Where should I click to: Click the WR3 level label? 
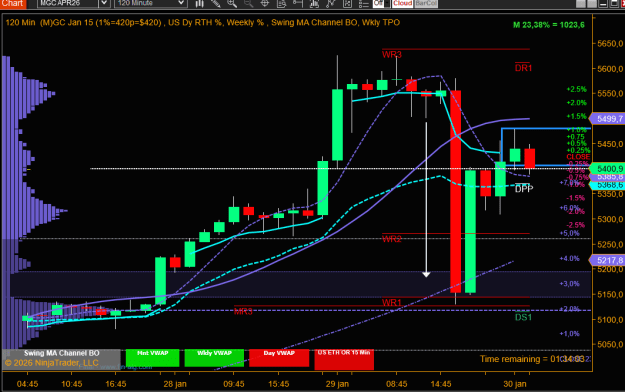(x=392, y=55)
